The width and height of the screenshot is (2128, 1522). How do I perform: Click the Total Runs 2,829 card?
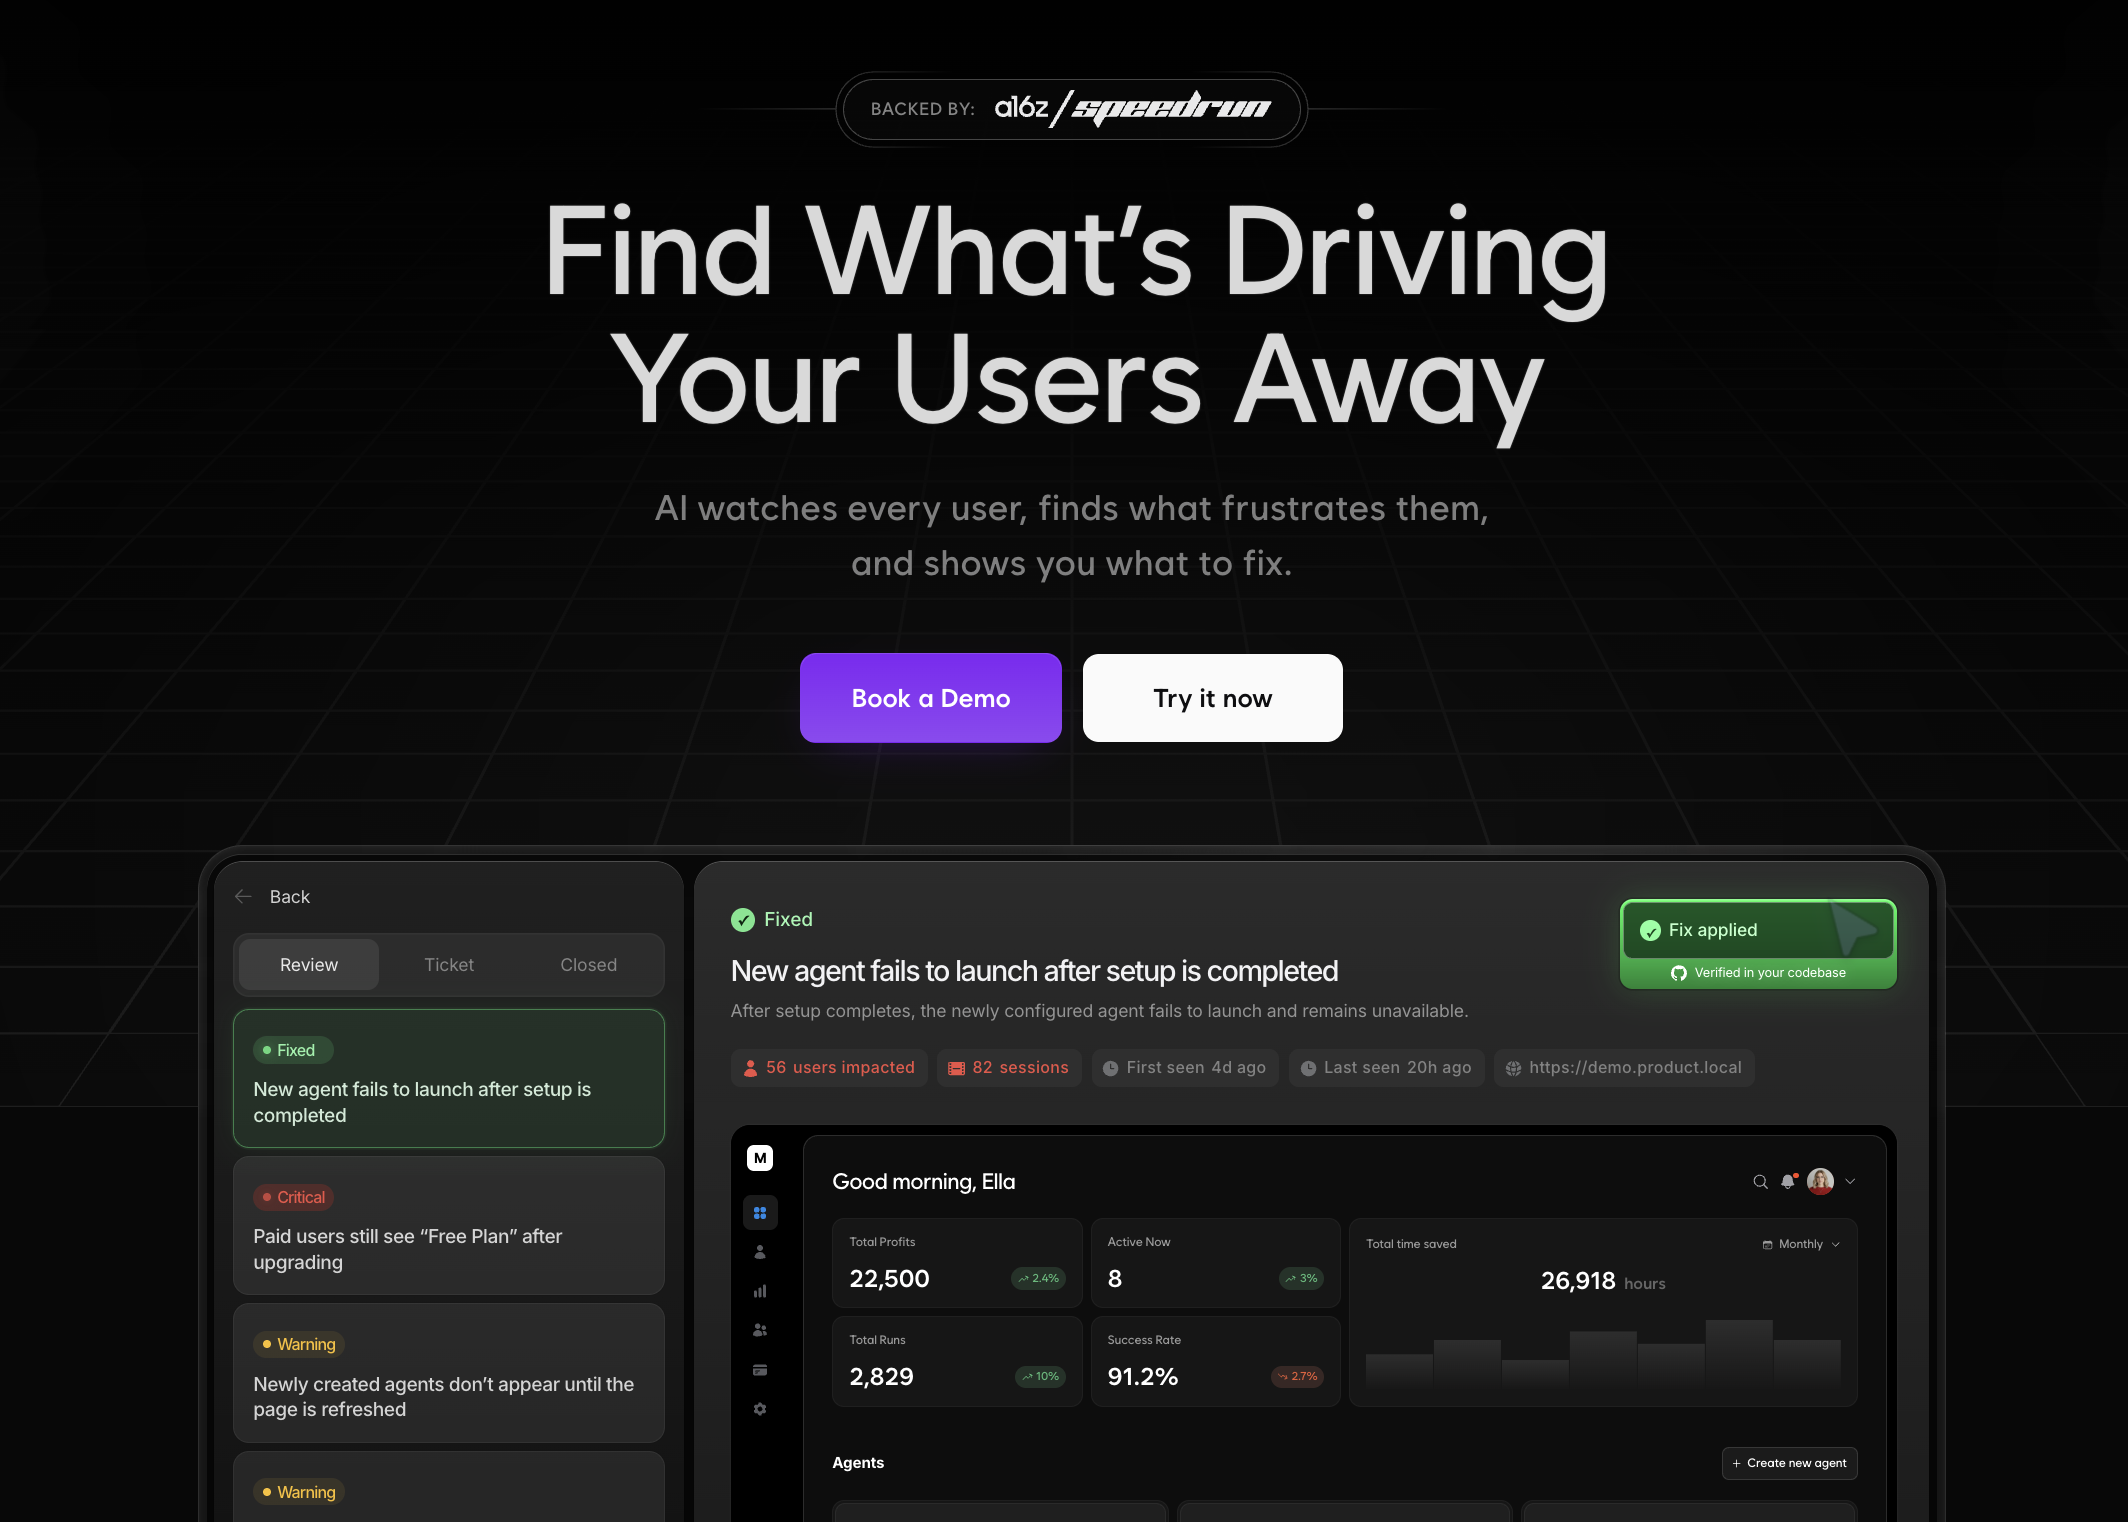tap(957, 1361)
